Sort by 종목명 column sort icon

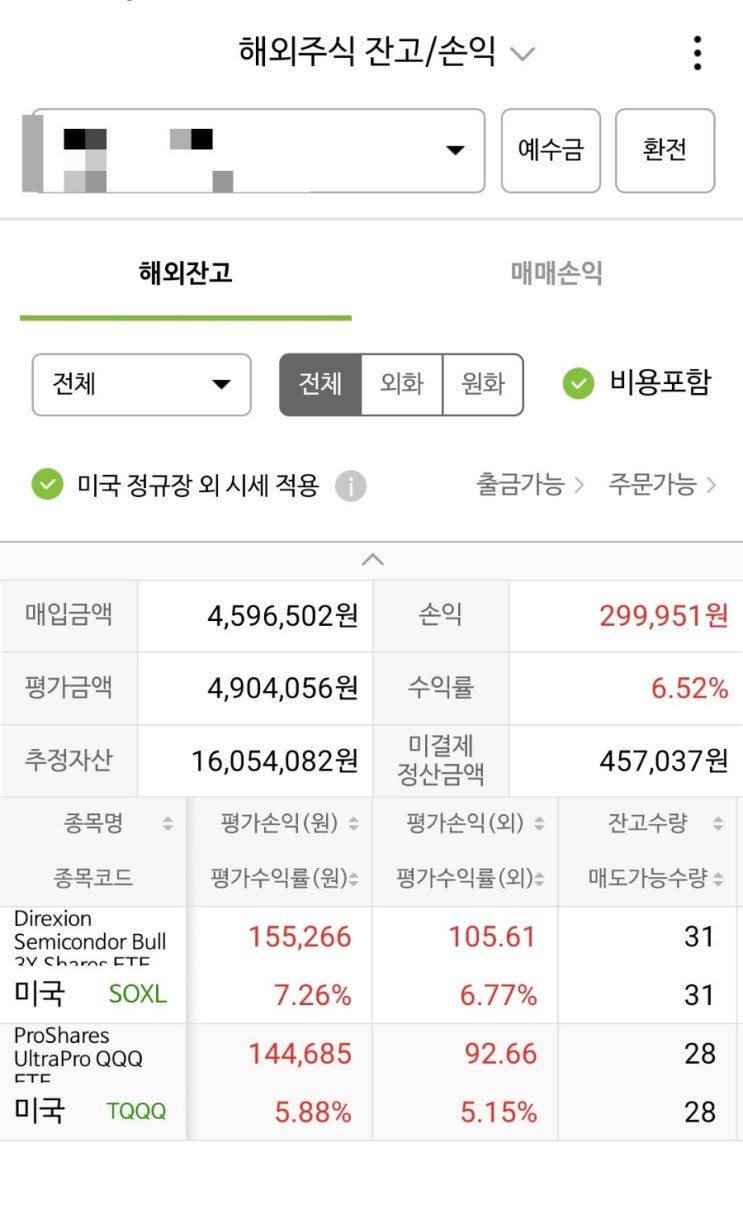tap(167, 825)
